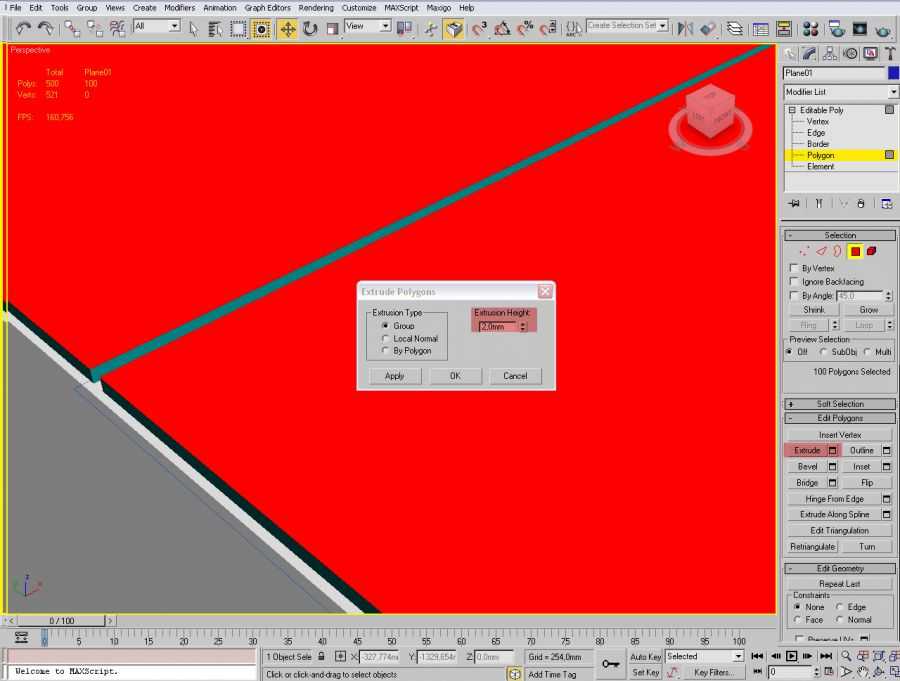Activate the Select and Rotate tool

coord(310,29)
